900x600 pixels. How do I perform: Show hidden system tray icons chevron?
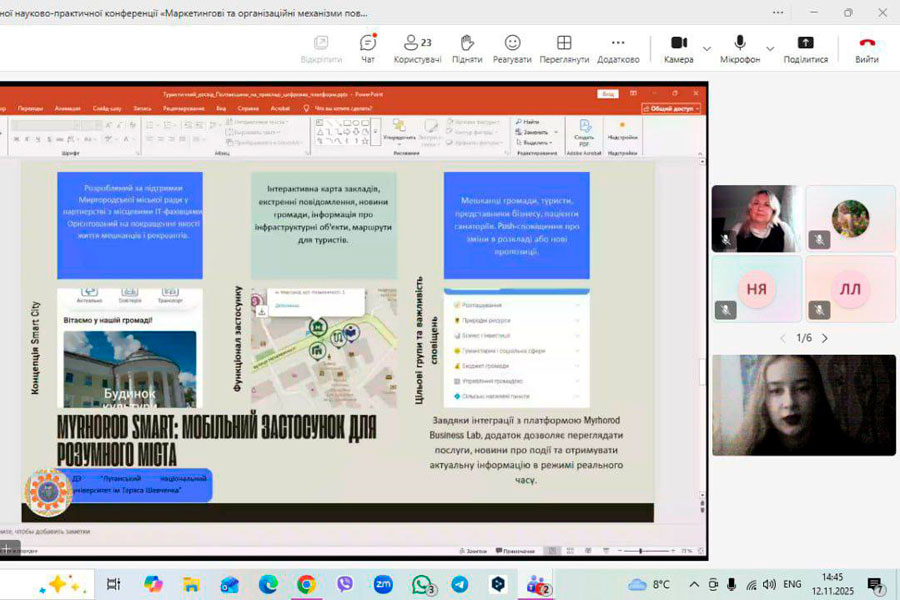tap(694, 584)
